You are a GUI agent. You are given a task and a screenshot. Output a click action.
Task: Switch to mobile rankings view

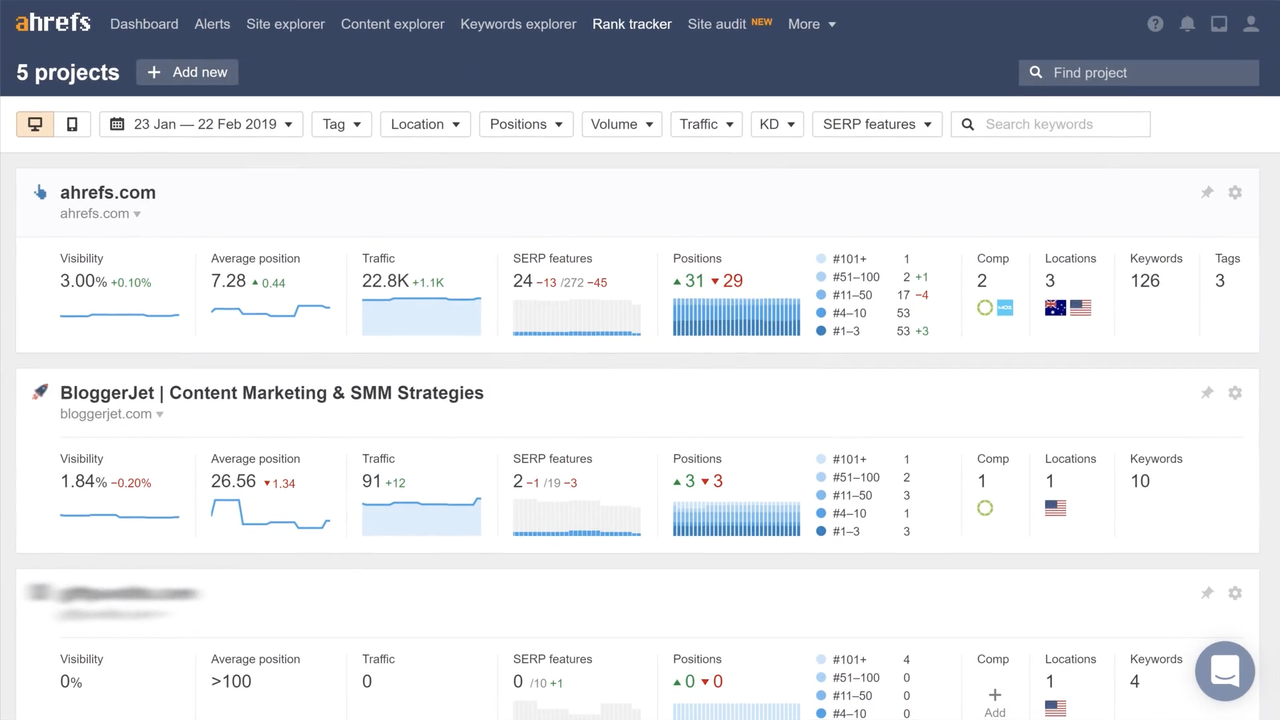point(72,124)
